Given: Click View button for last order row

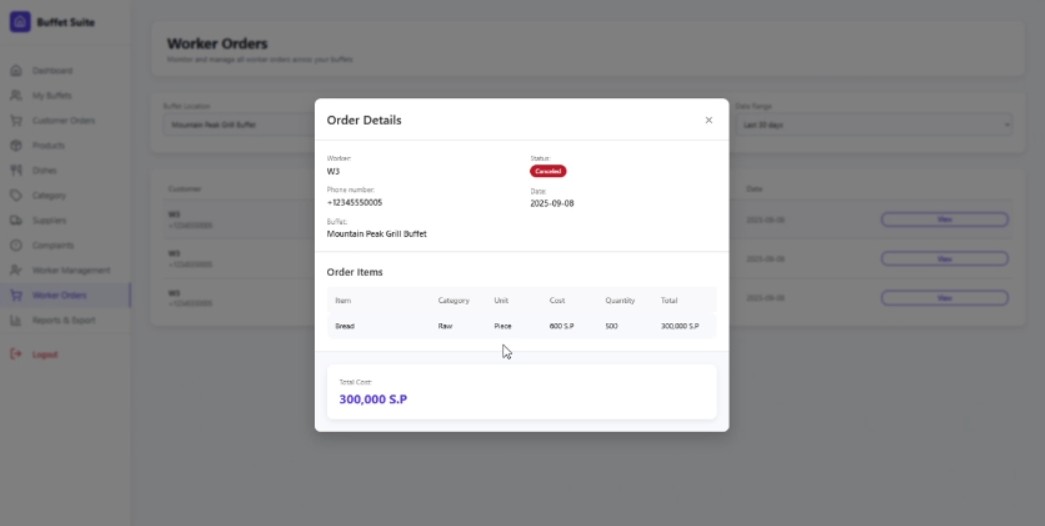Looking at the screenshot, I should pos(944,298).
